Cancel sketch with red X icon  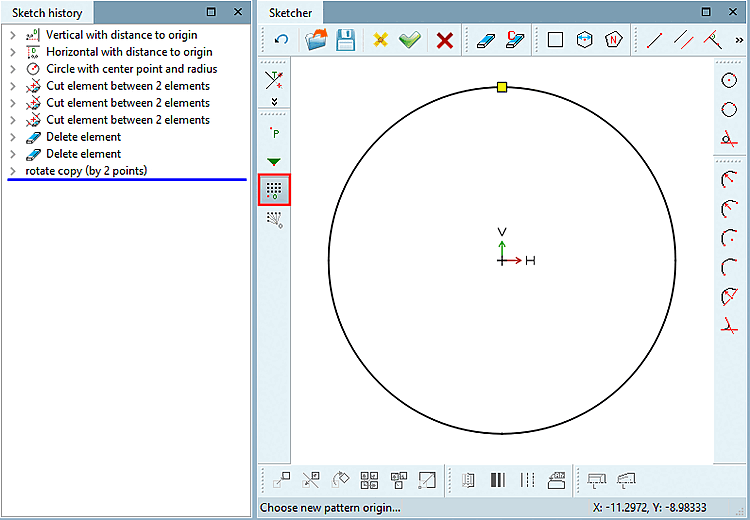[445, 40]
